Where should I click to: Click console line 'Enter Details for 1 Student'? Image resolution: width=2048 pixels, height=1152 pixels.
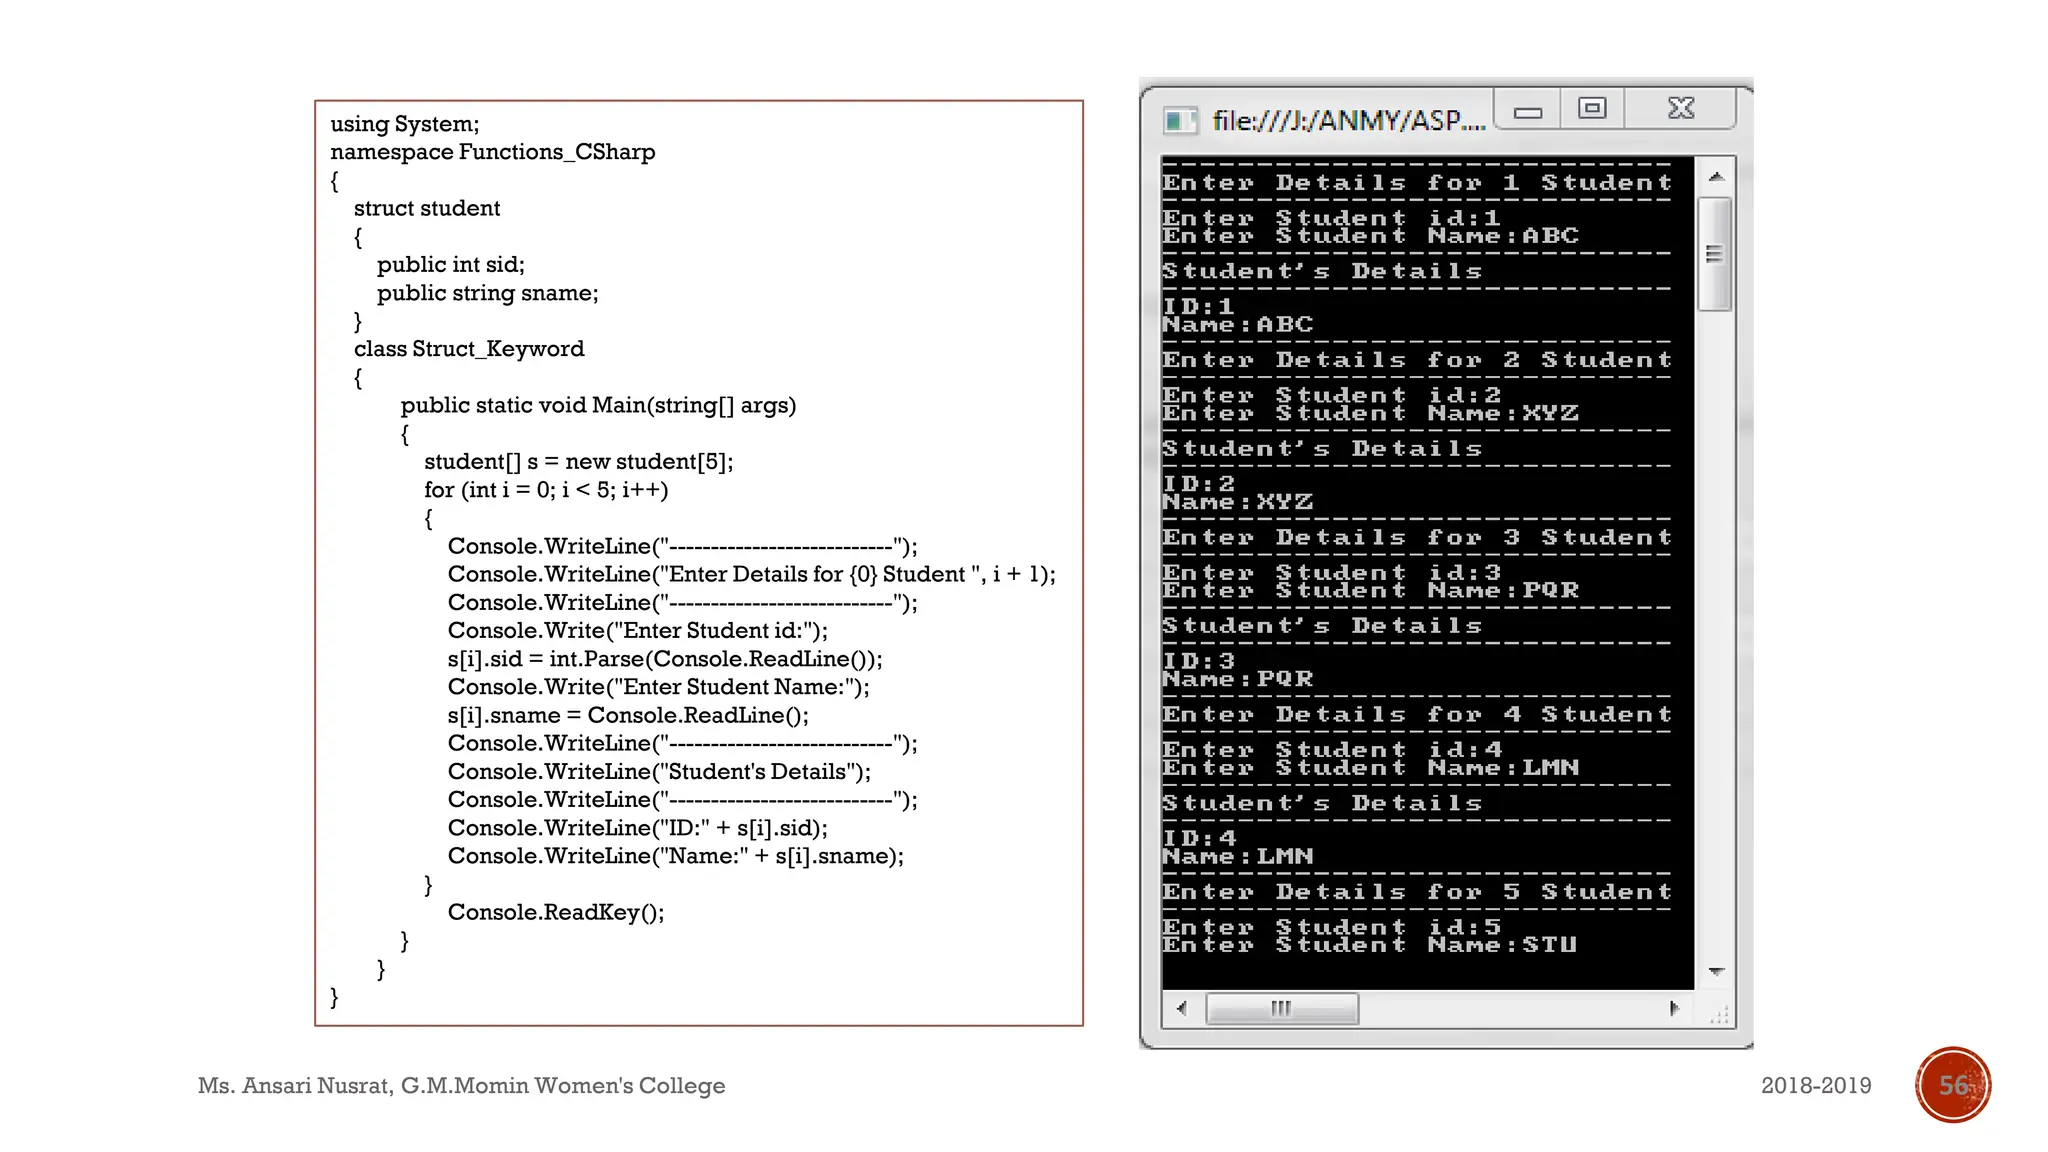tap(1417, 183)
